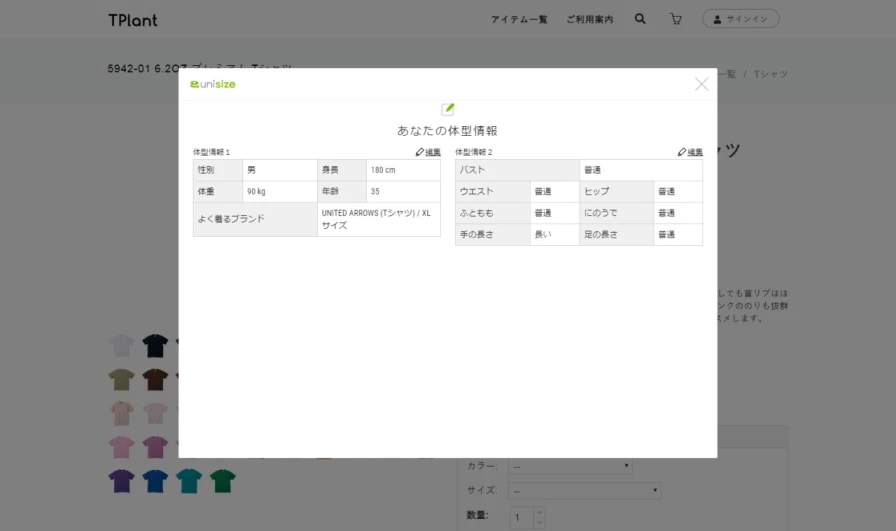The image size is (896, 531).
Task: Close the unisize body info dialog
Action: (x=701, y=84)
